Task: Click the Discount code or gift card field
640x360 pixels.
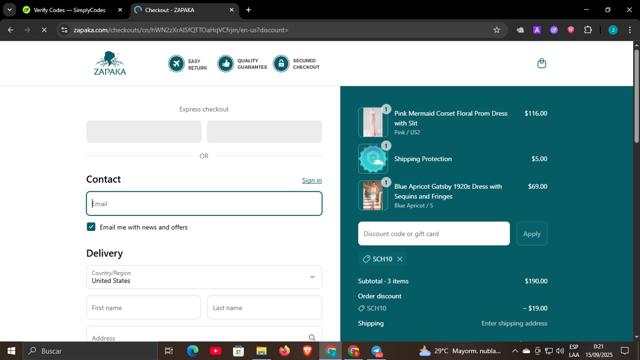Action: tap(434, 233)
